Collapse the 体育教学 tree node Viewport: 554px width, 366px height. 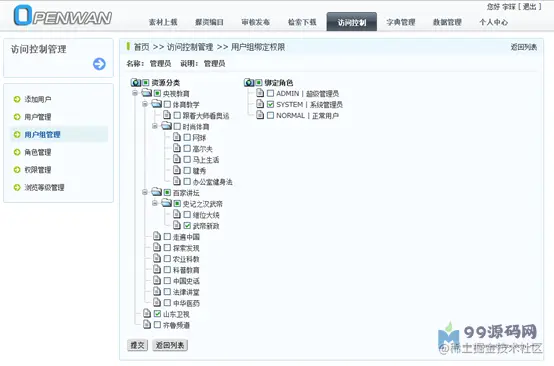click(x=145, y=104)
